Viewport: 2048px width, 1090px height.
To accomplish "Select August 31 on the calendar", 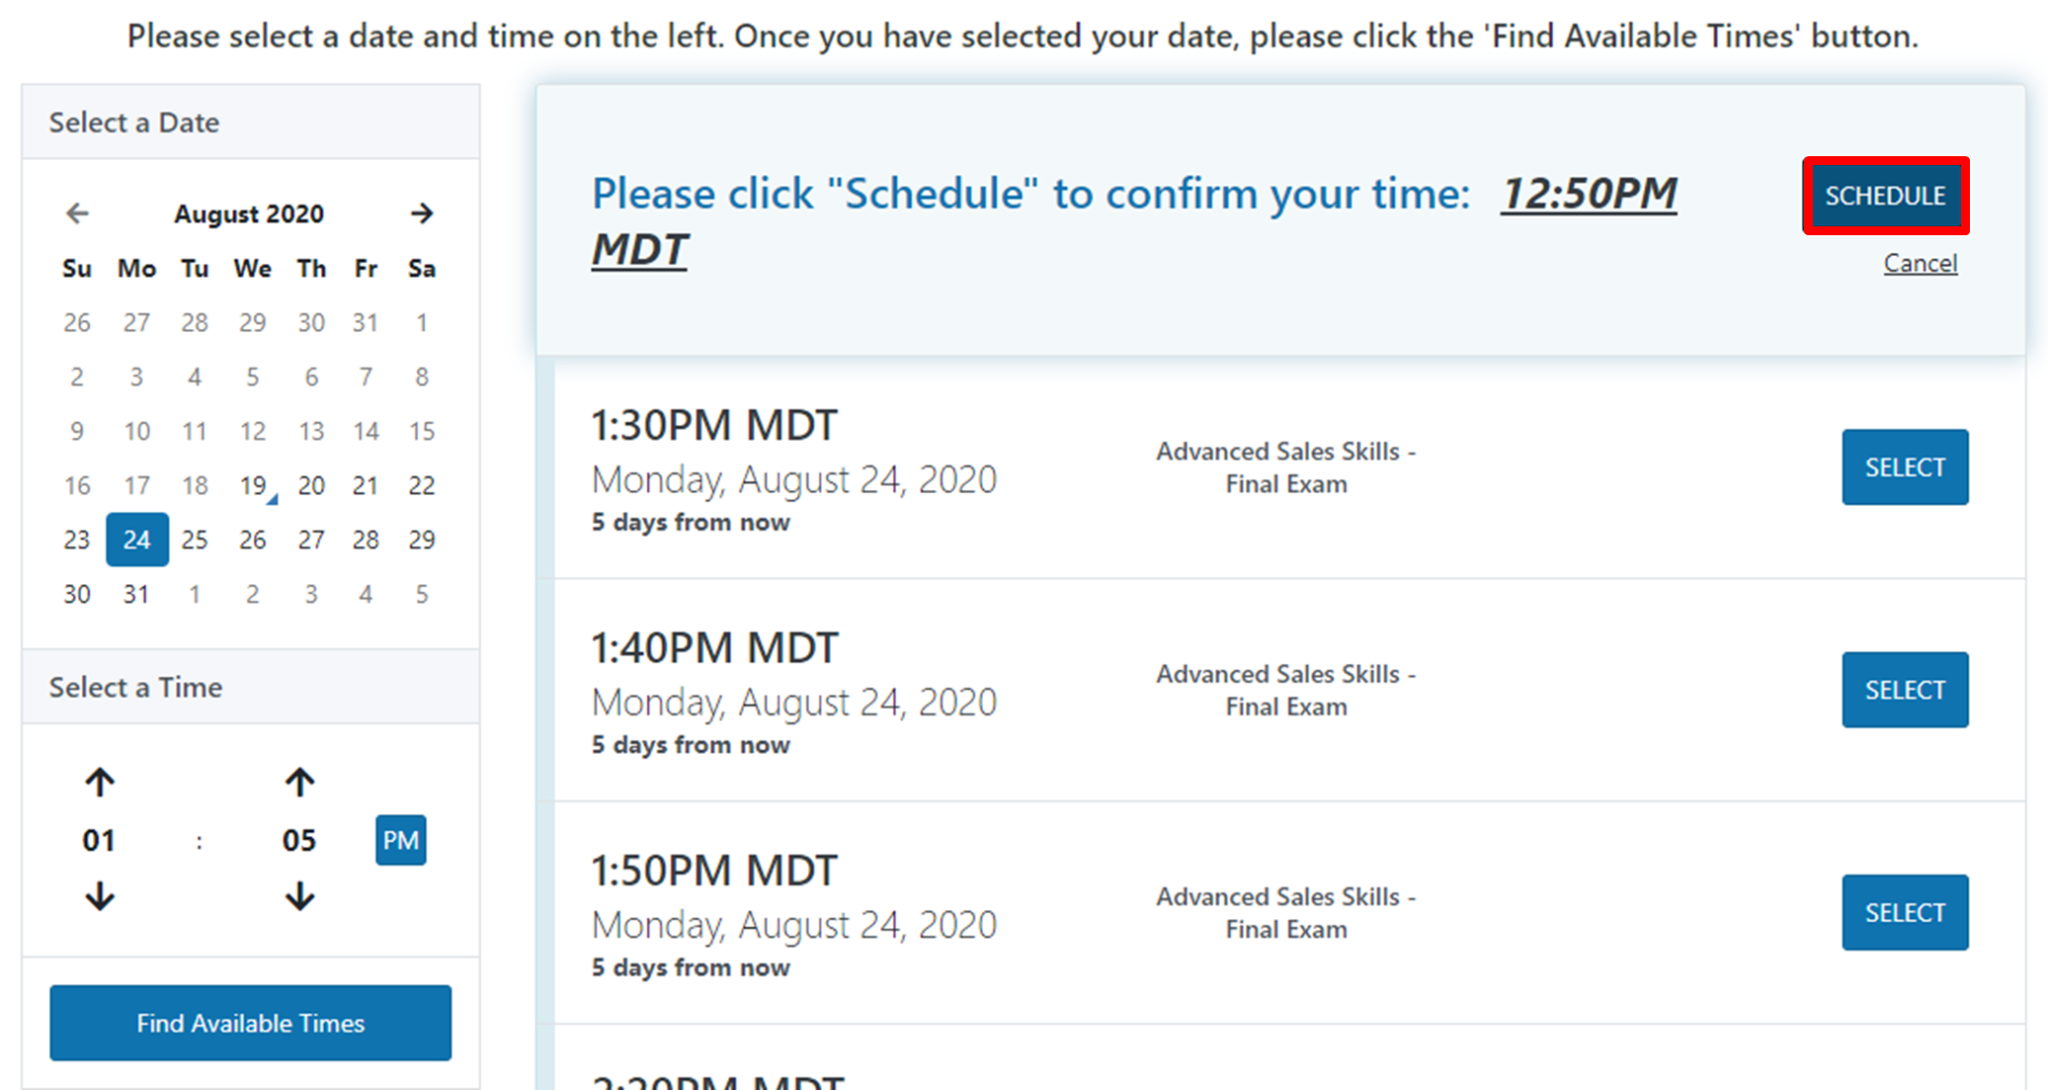I will pyautogui.click(x=137, y=594).
